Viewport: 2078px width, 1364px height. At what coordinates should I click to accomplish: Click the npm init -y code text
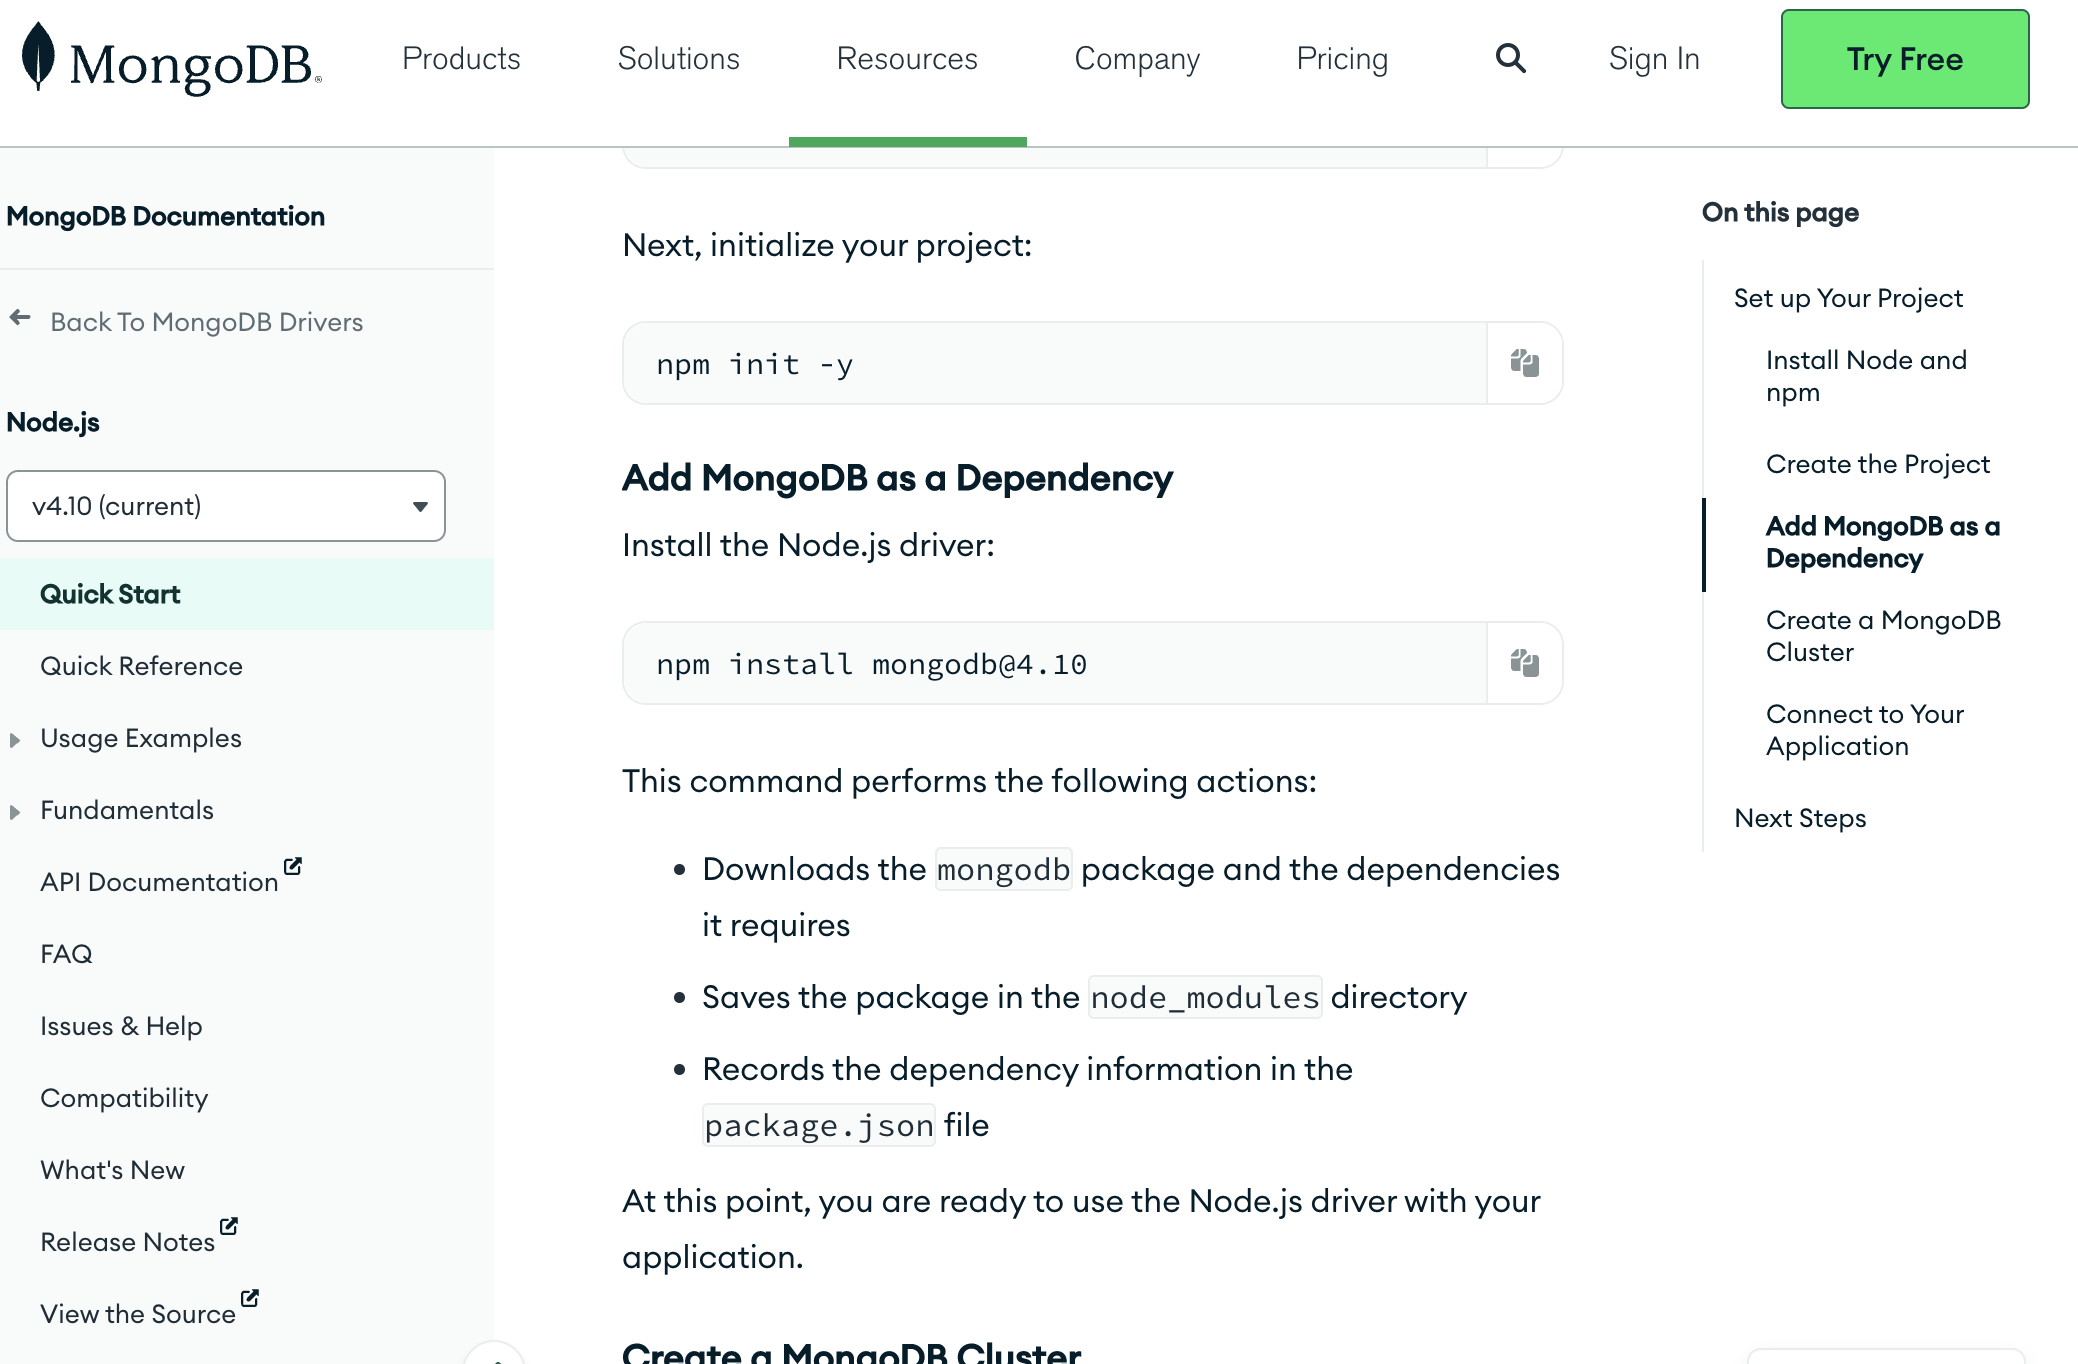click(754, 364)
